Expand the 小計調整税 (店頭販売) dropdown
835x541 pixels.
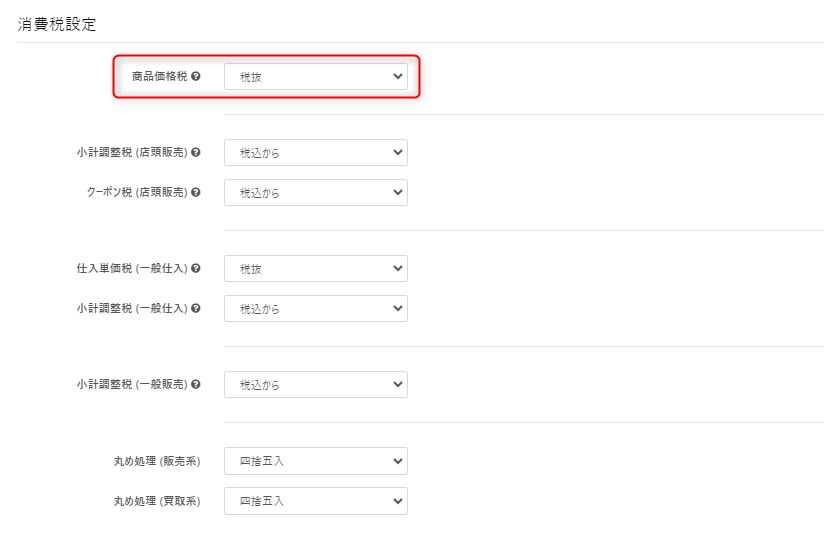click(315, 153)
